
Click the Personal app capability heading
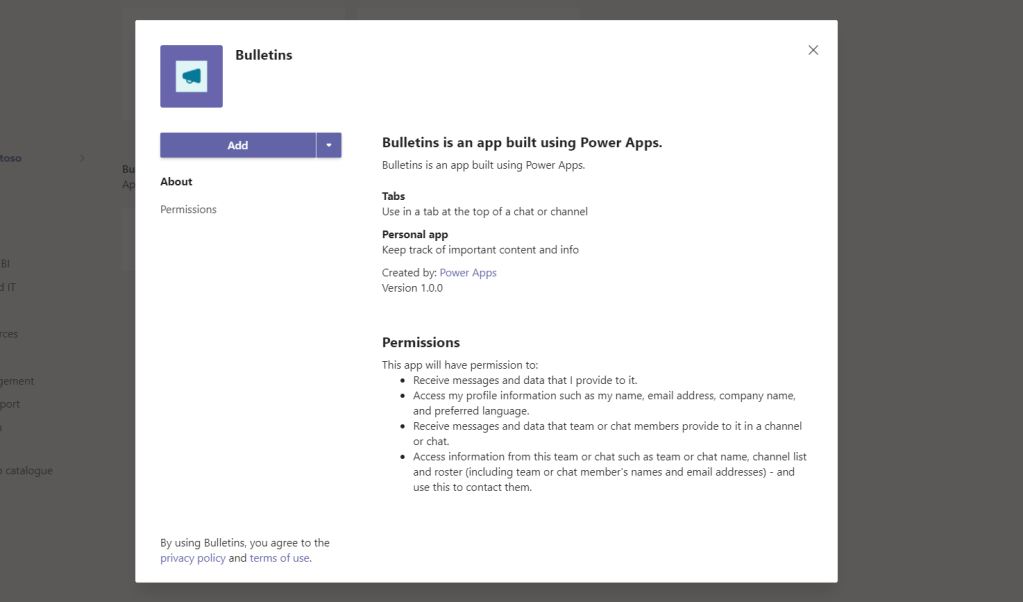pyautogui.click(x=415, y=234)
